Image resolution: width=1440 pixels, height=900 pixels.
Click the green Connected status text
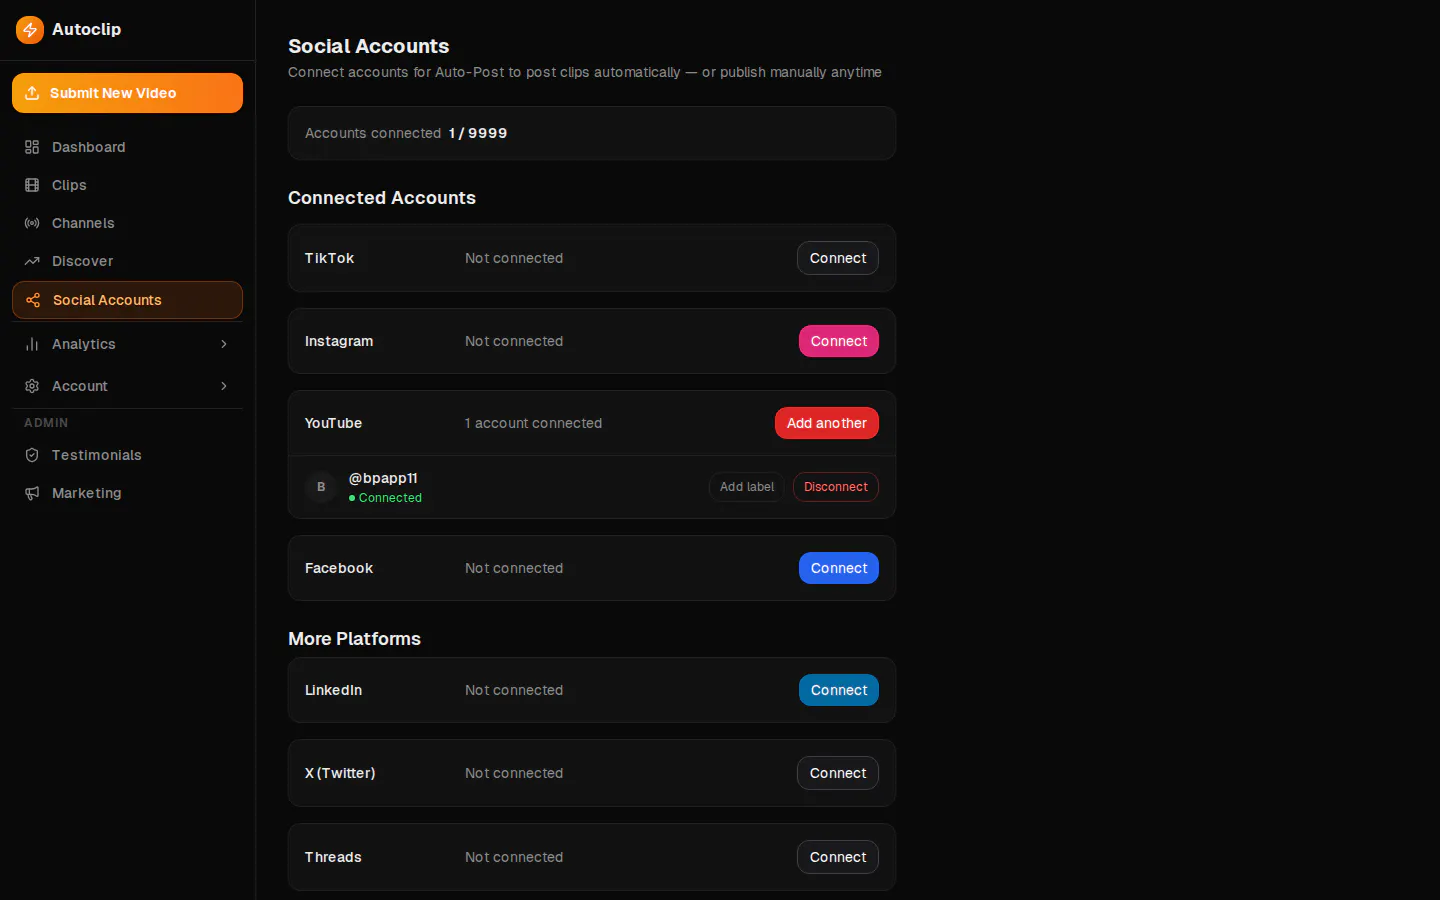pos(390,498)
